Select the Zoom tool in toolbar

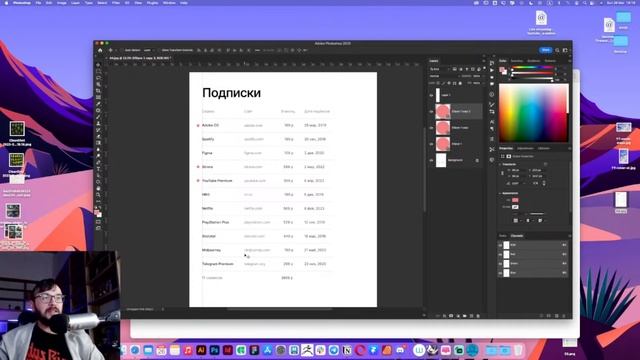(98, 195)
